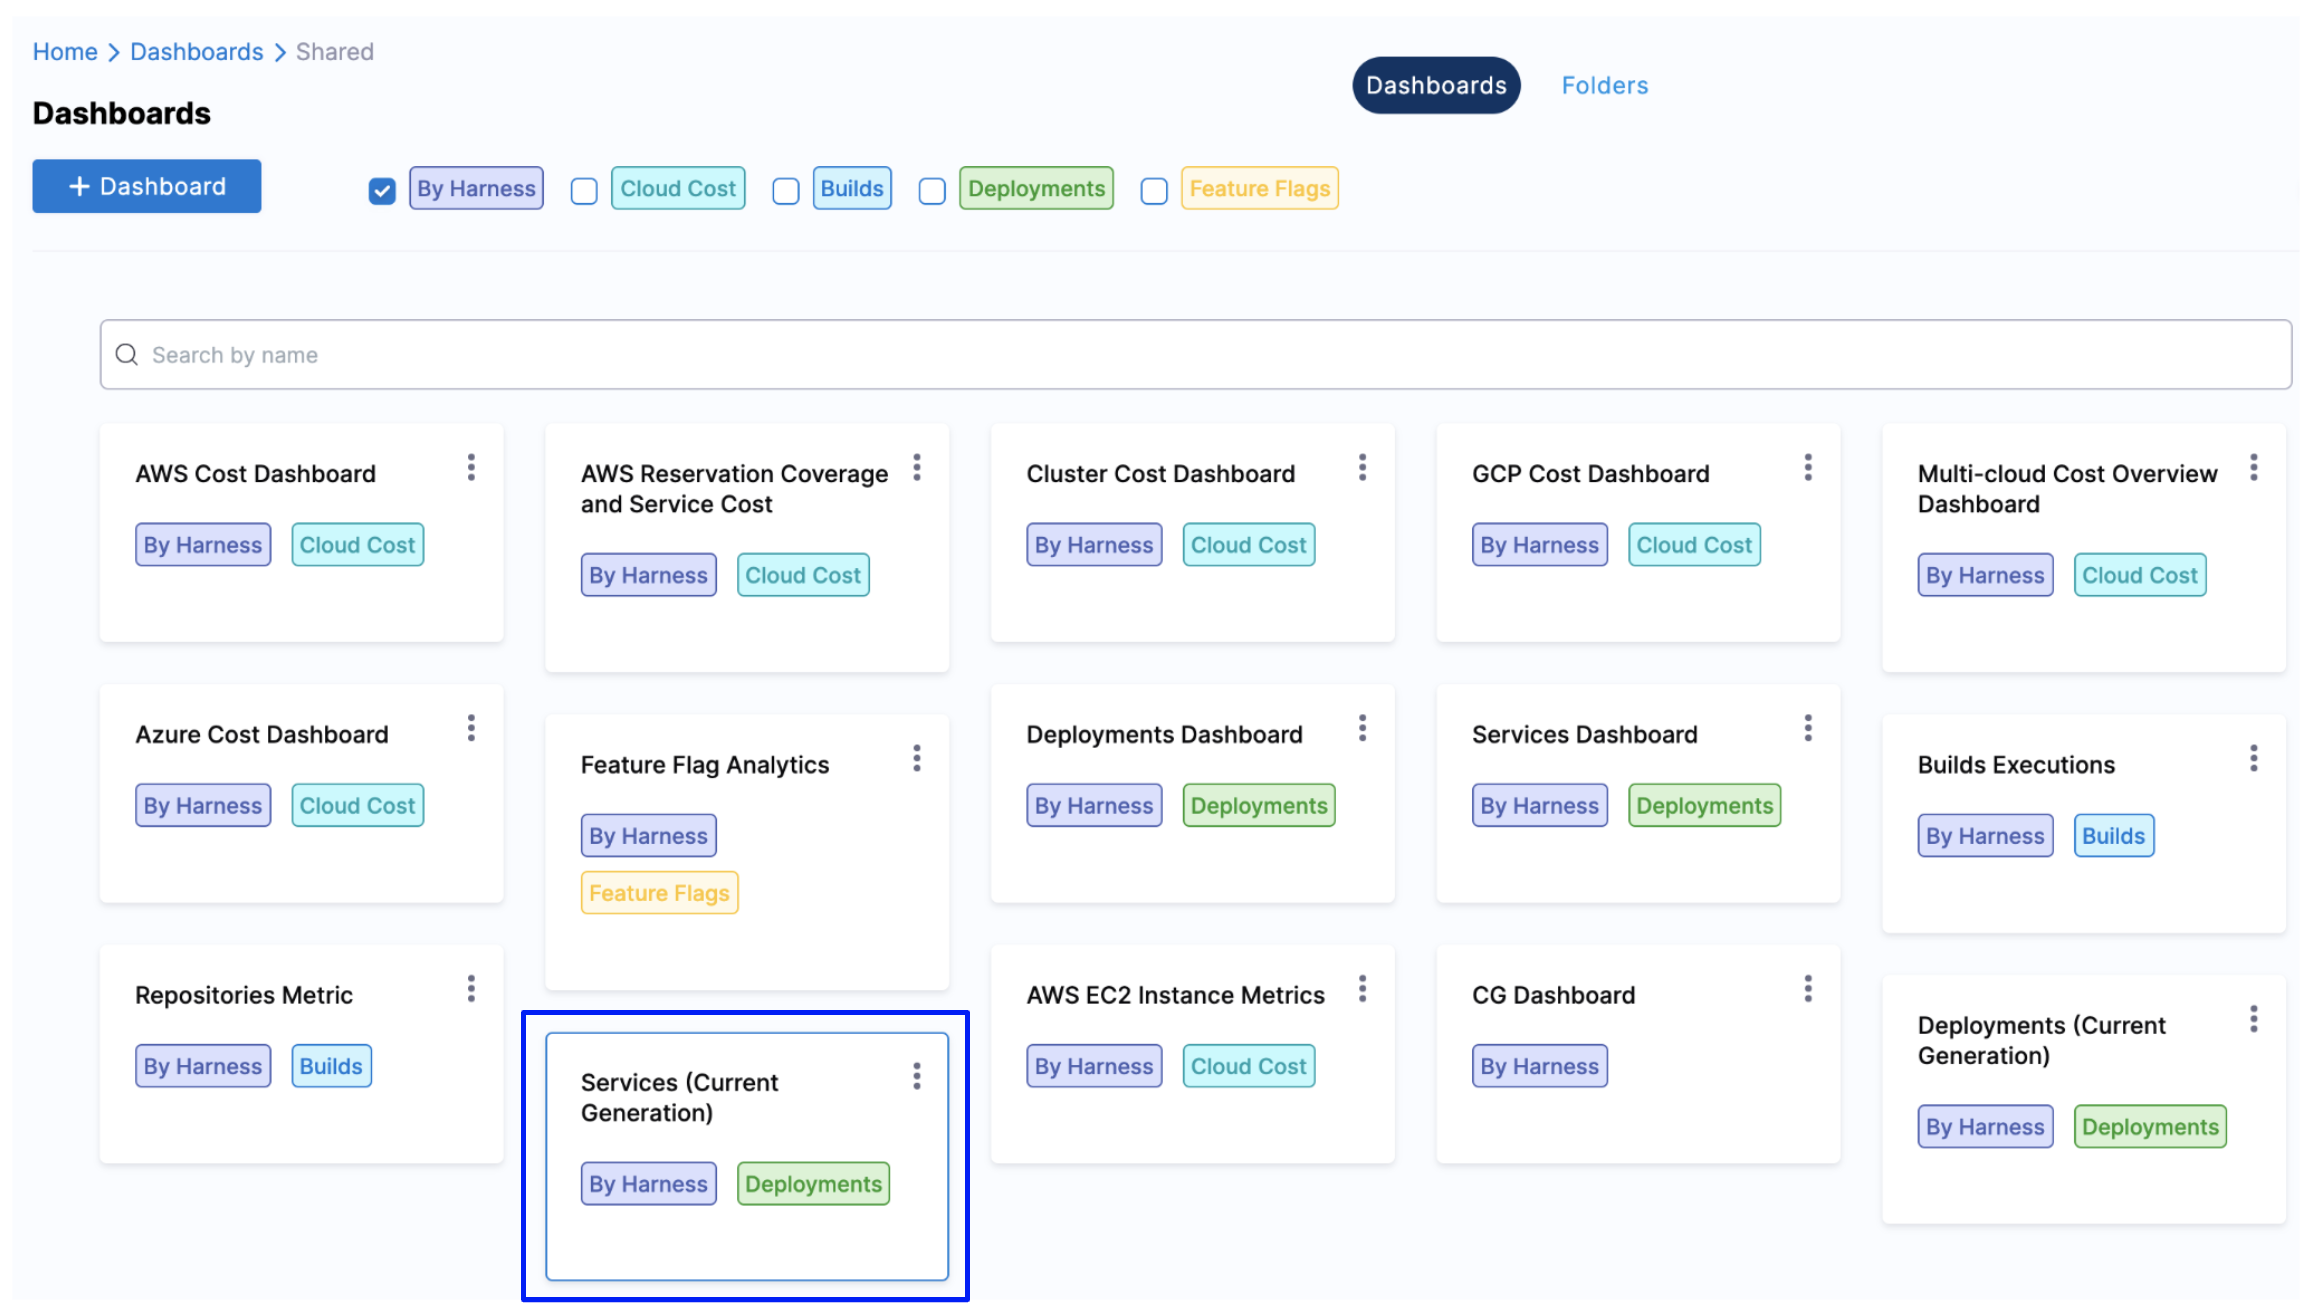Click By Harness tag on AWS Cost Dashboard
The height and width of the screenshot is (1316, 2310).
point(203,545)
